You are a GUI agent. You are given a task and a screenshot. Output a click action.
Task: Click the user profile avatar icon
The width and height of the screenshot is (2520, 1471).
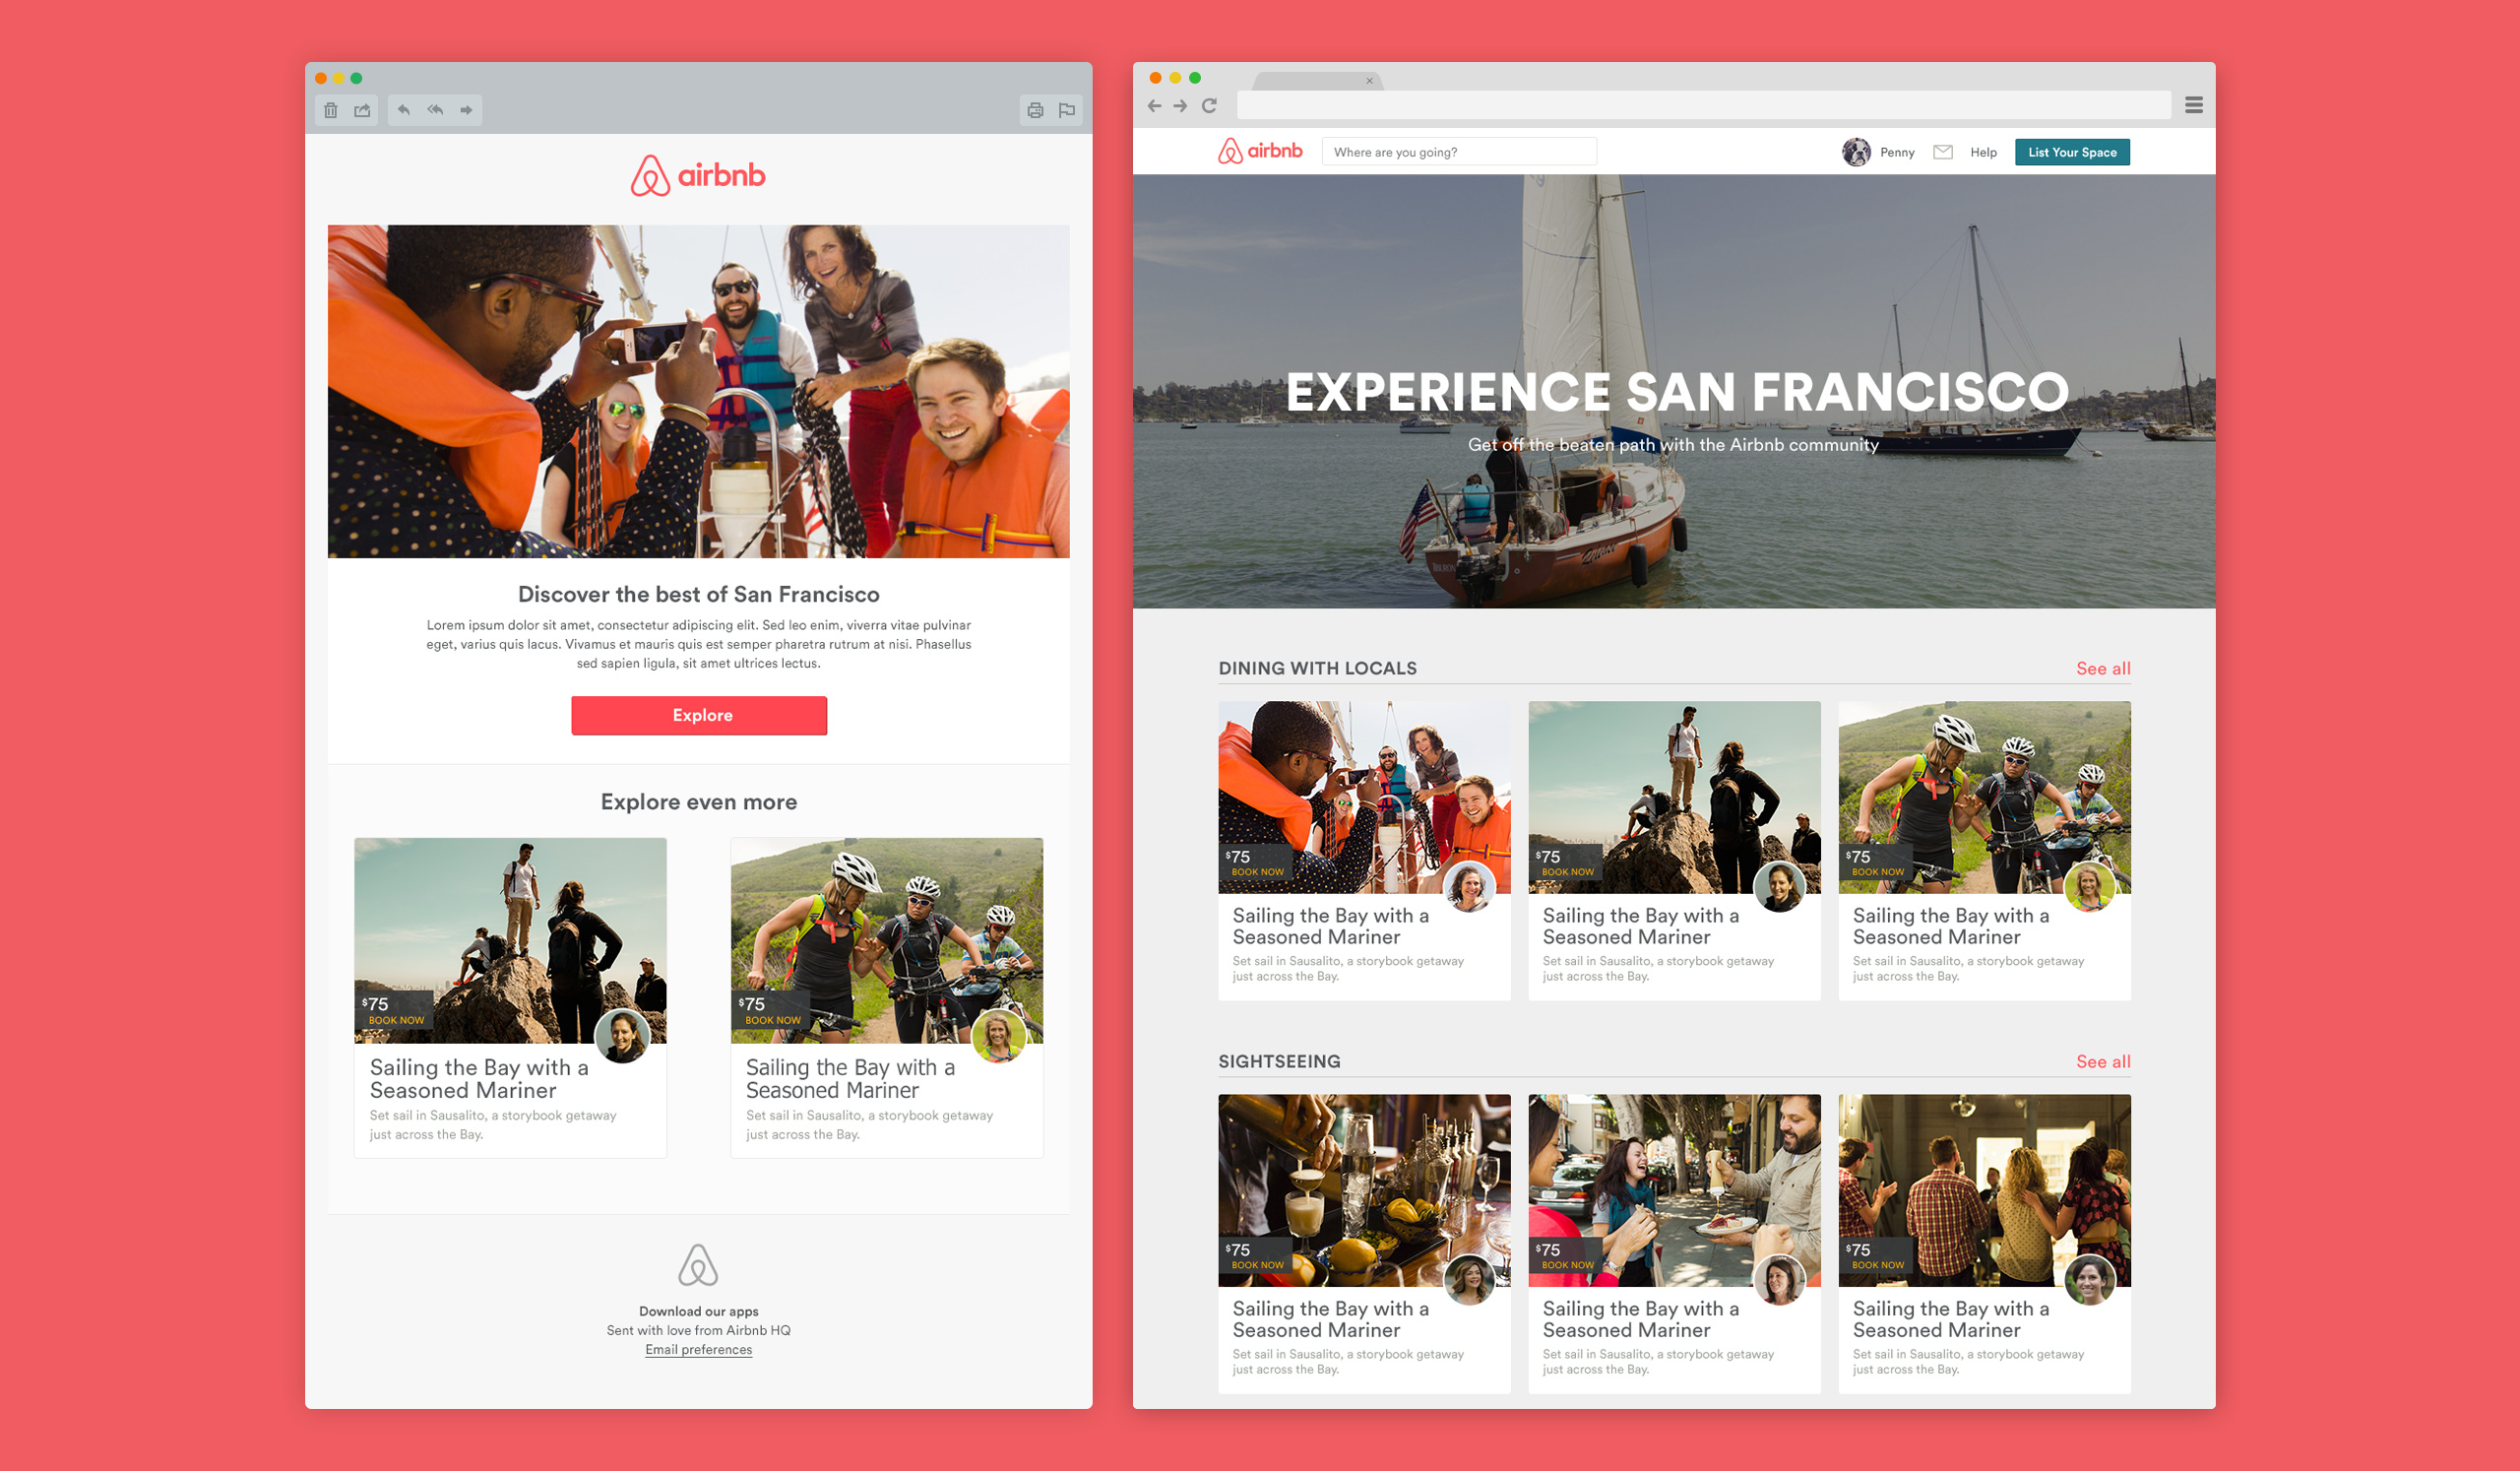(x=1852, y=153)
